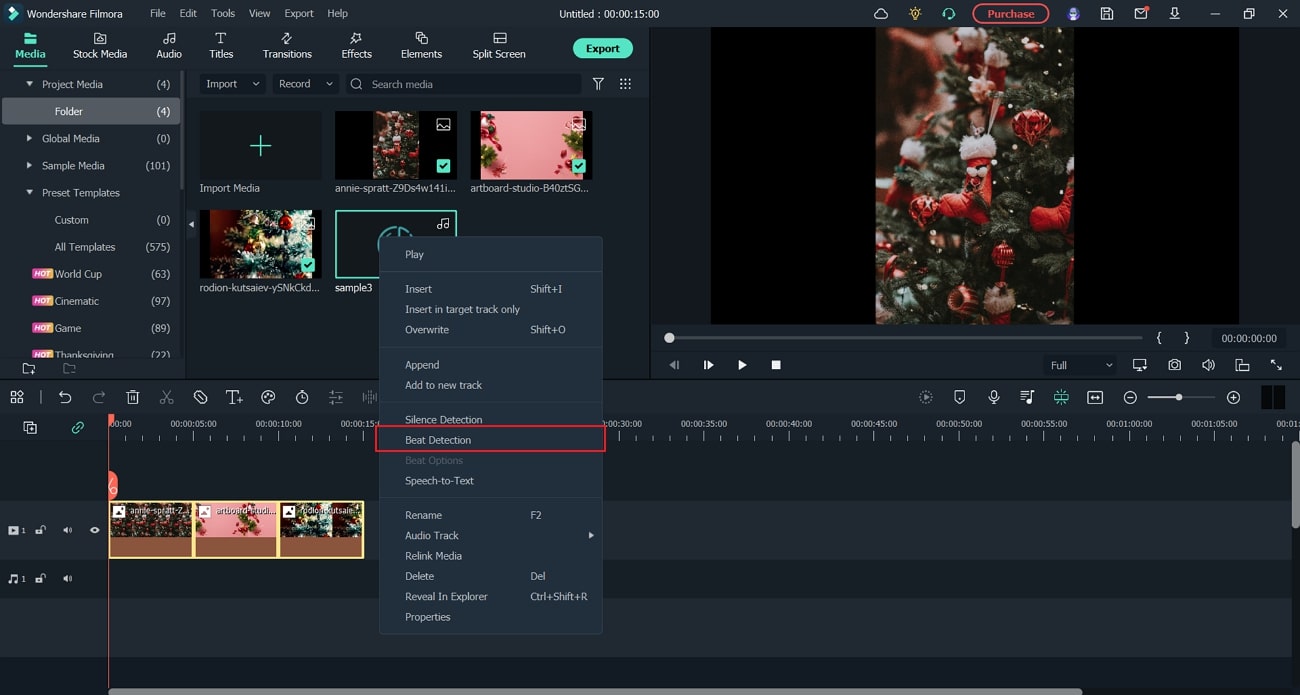Open the View menu

[x=259, y=14]
